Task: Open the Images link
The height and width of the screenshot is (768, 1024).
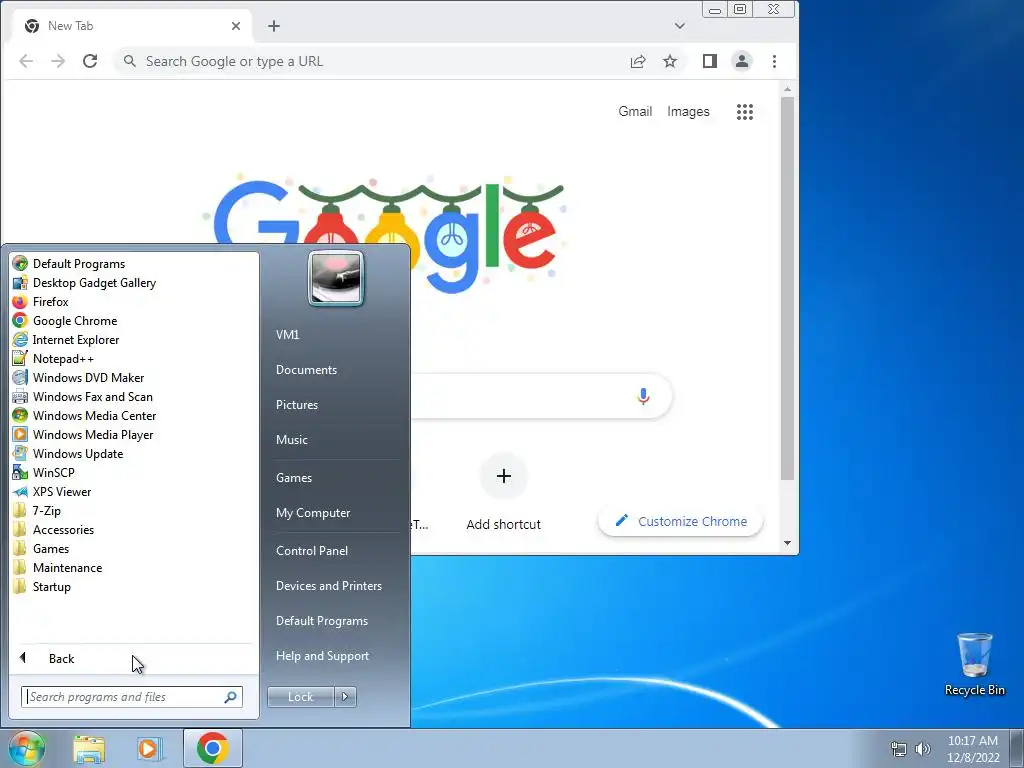Action: click(688, 112)
